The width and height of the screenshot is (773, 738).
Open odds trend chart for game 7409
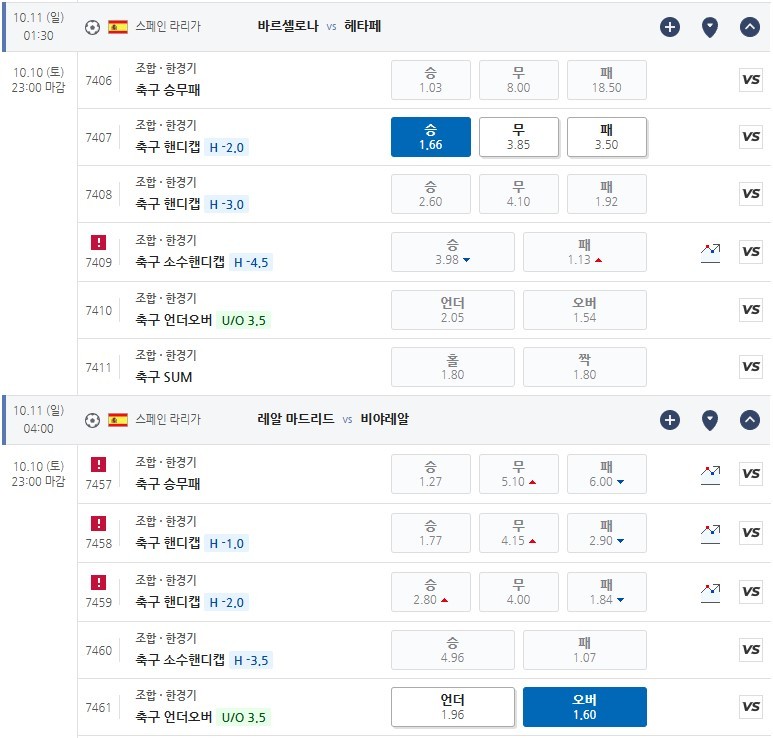(710, 252)
